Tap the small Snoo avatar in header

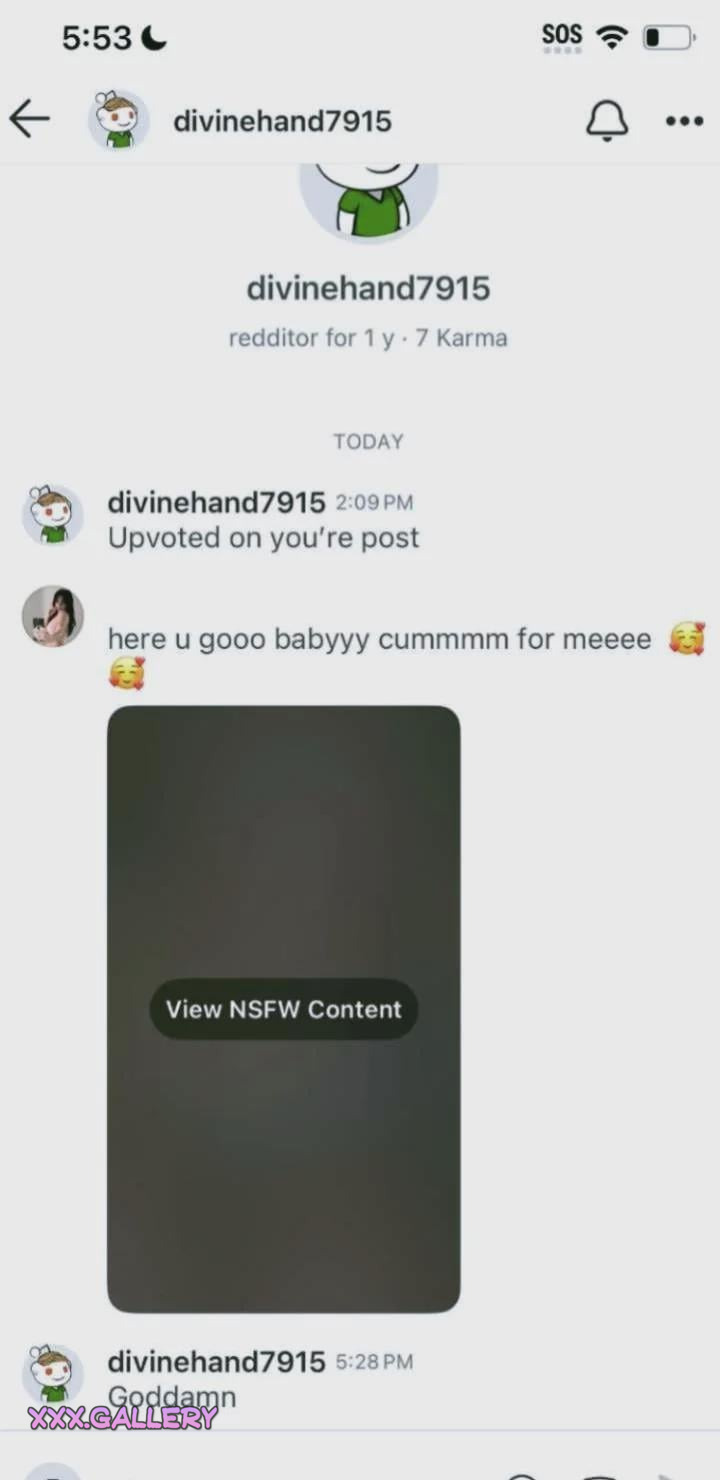[119, 120]
